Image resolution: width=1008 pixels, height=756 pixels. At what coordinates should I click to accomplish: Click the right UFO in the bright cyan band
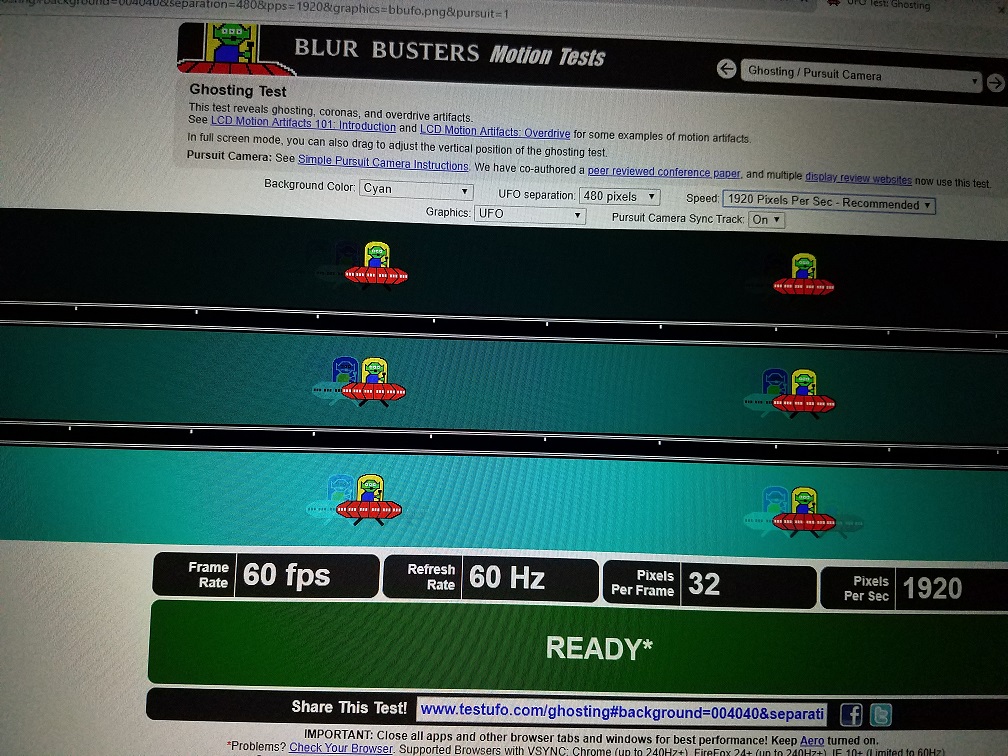[804, 512]
